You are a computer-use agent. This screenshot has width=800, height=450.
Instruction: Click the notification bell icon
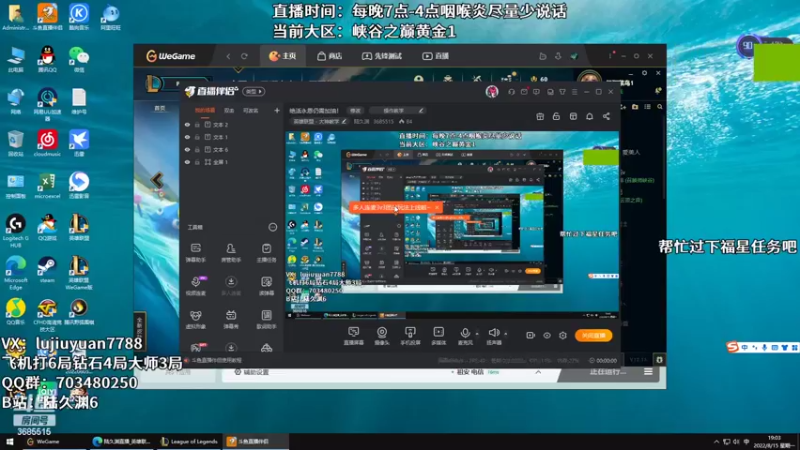pos(590,116)
